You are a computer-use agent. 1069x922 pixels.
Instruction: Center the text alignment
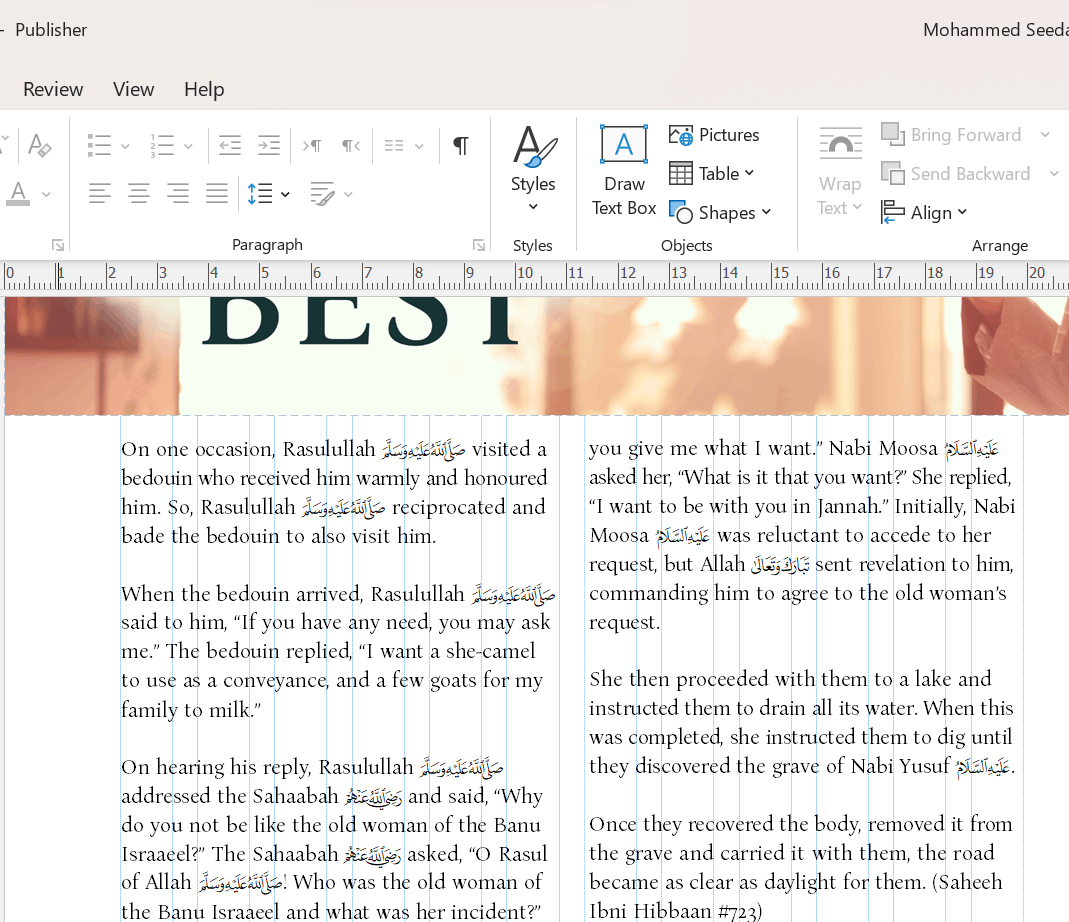pos(139,194)
